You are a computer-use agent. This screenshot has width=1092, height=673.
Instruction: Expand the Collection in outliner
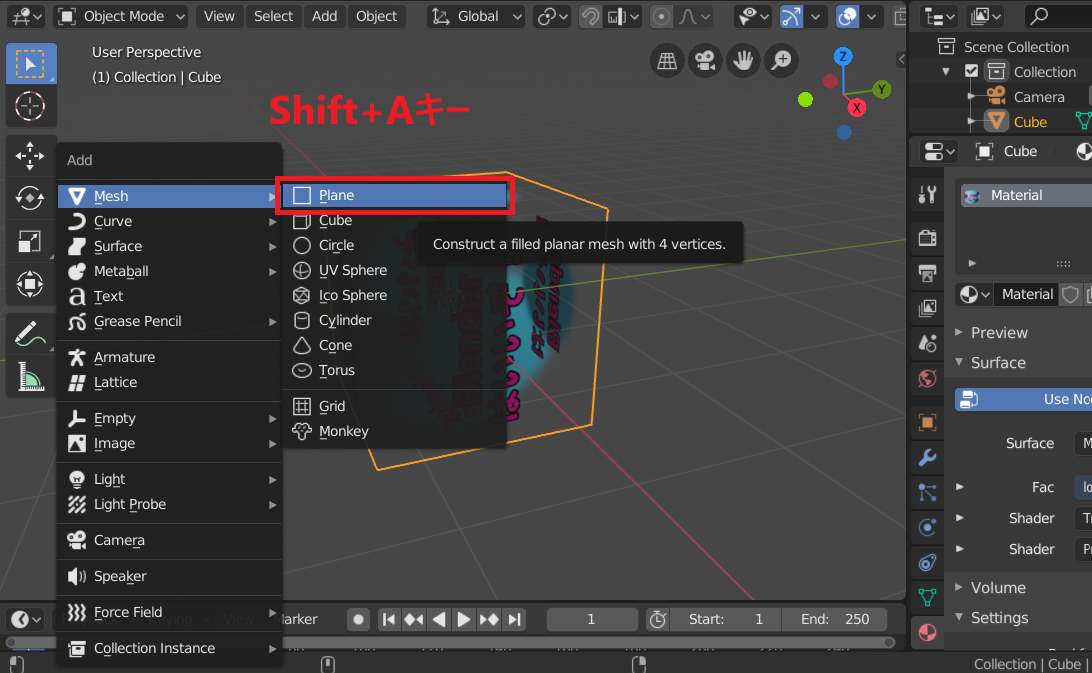click(x=946, y=72)
